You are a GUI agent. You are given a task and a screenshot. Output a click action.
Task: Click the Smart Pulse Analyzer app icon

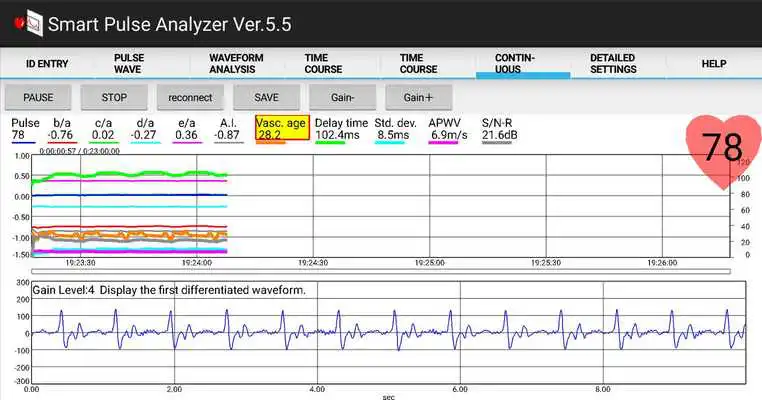(29, 23)
